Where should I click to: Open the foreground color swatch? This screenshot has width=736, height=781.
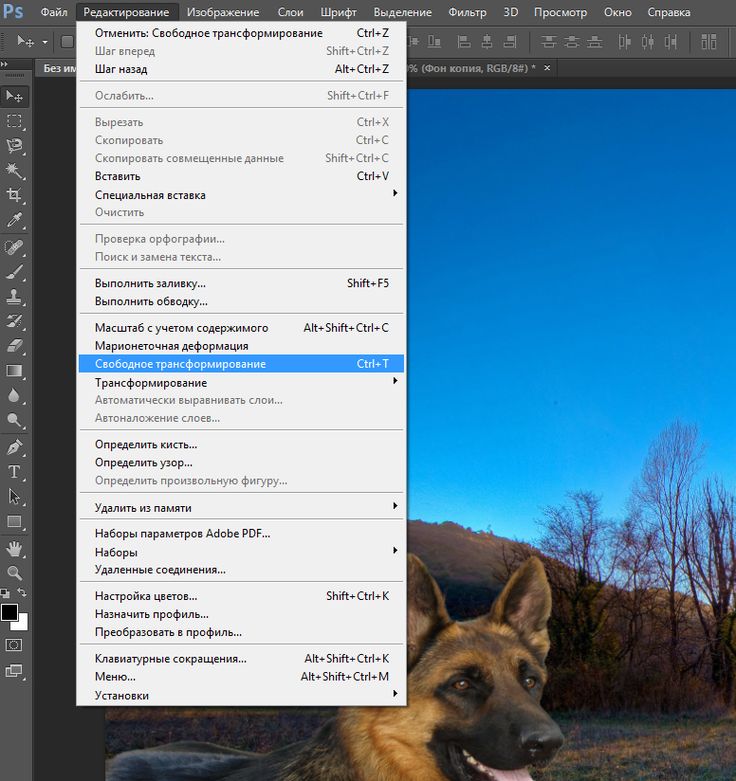(10, 611)
